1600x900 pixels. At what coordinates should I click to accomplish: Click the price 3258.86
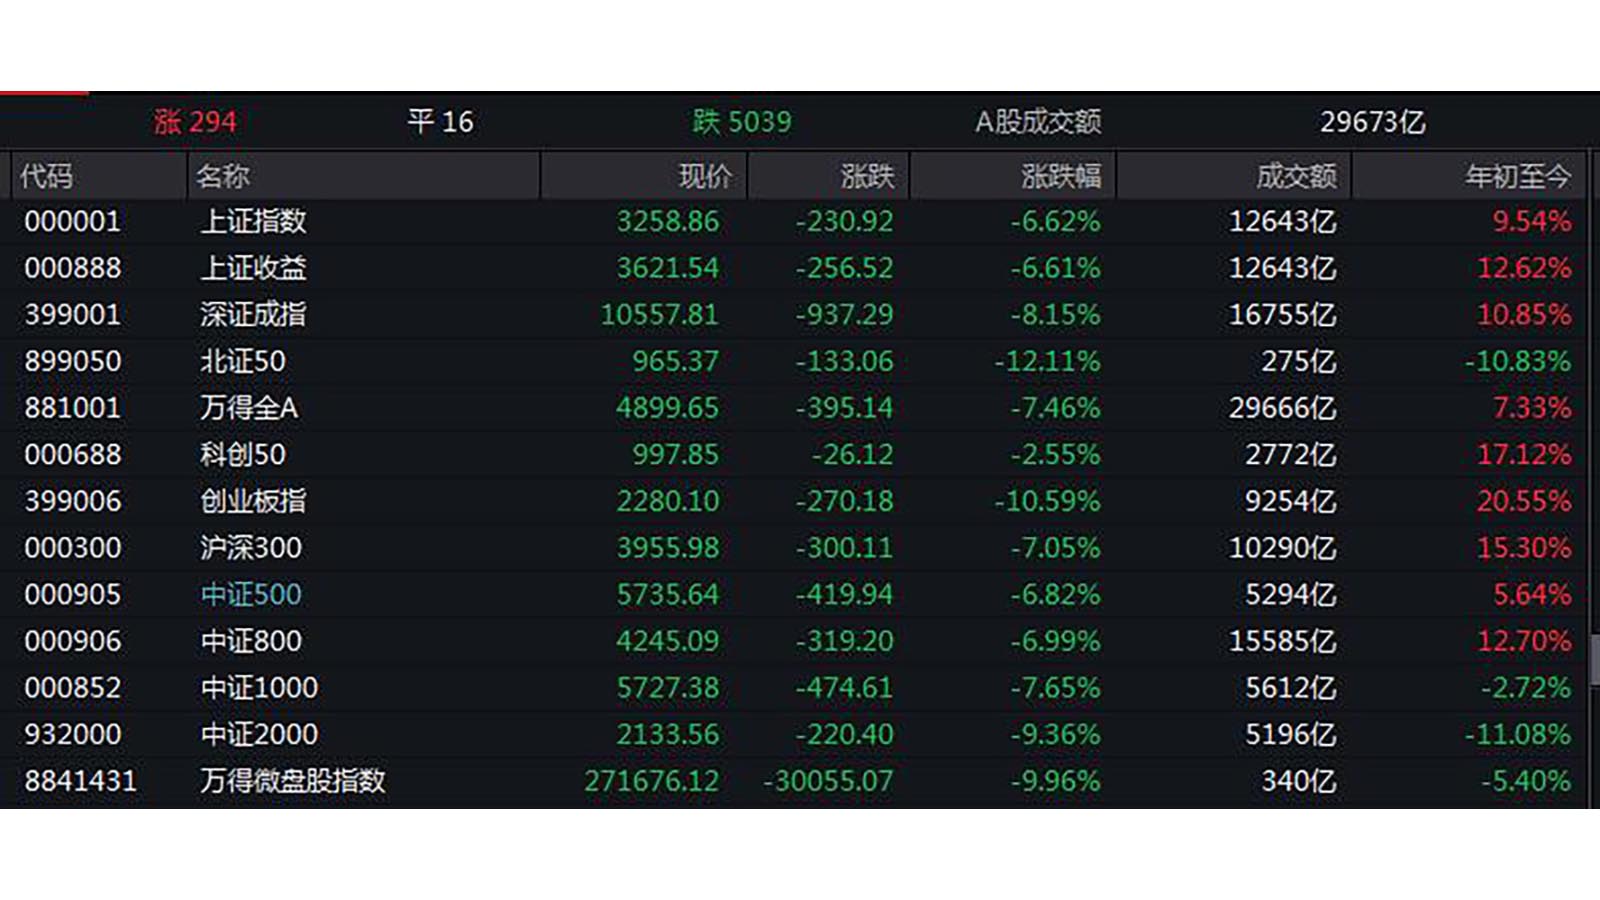[667, 221]
